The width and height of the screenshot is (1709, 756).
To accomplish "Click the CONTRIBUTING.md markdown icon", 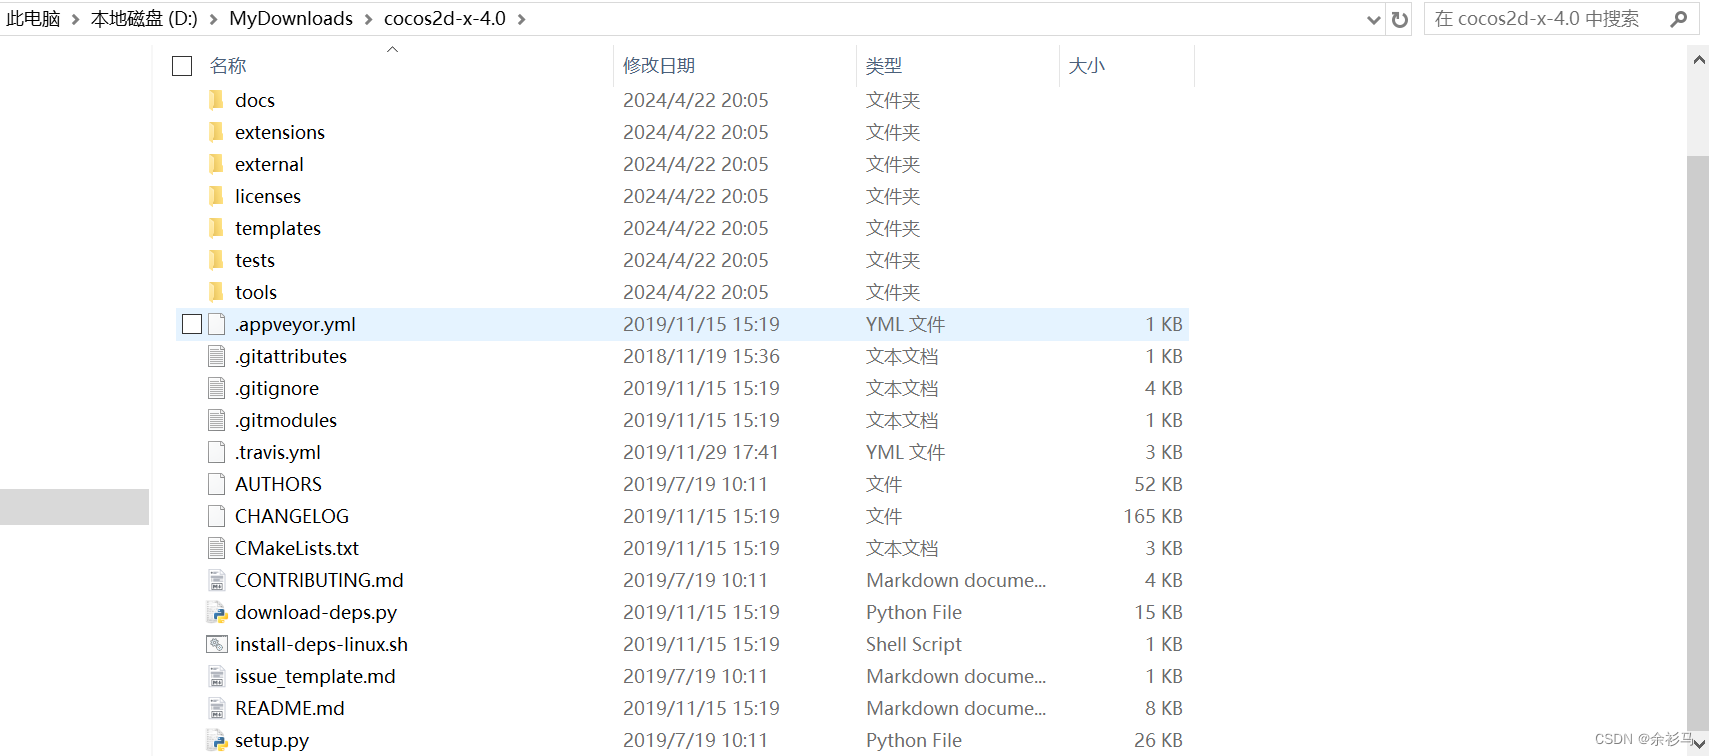I will click(216, 580).
